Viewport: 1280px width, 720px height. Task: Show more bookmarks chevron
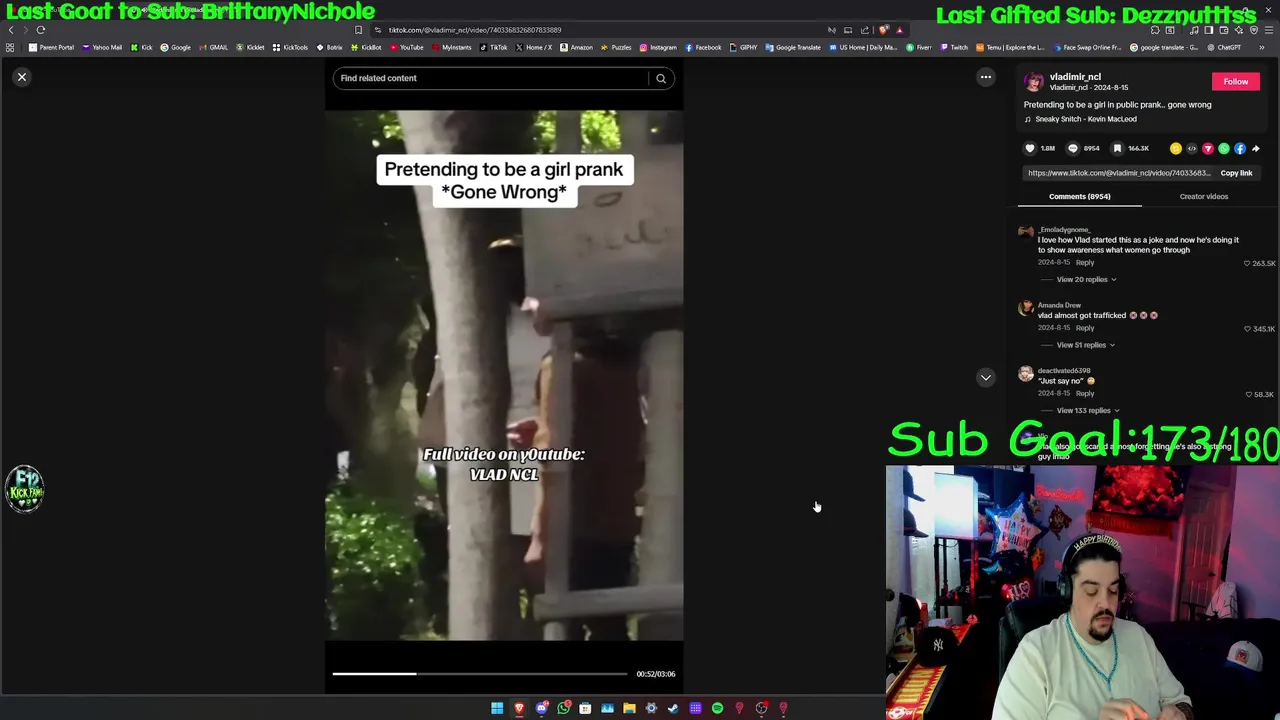click(x=1261, y=47)
